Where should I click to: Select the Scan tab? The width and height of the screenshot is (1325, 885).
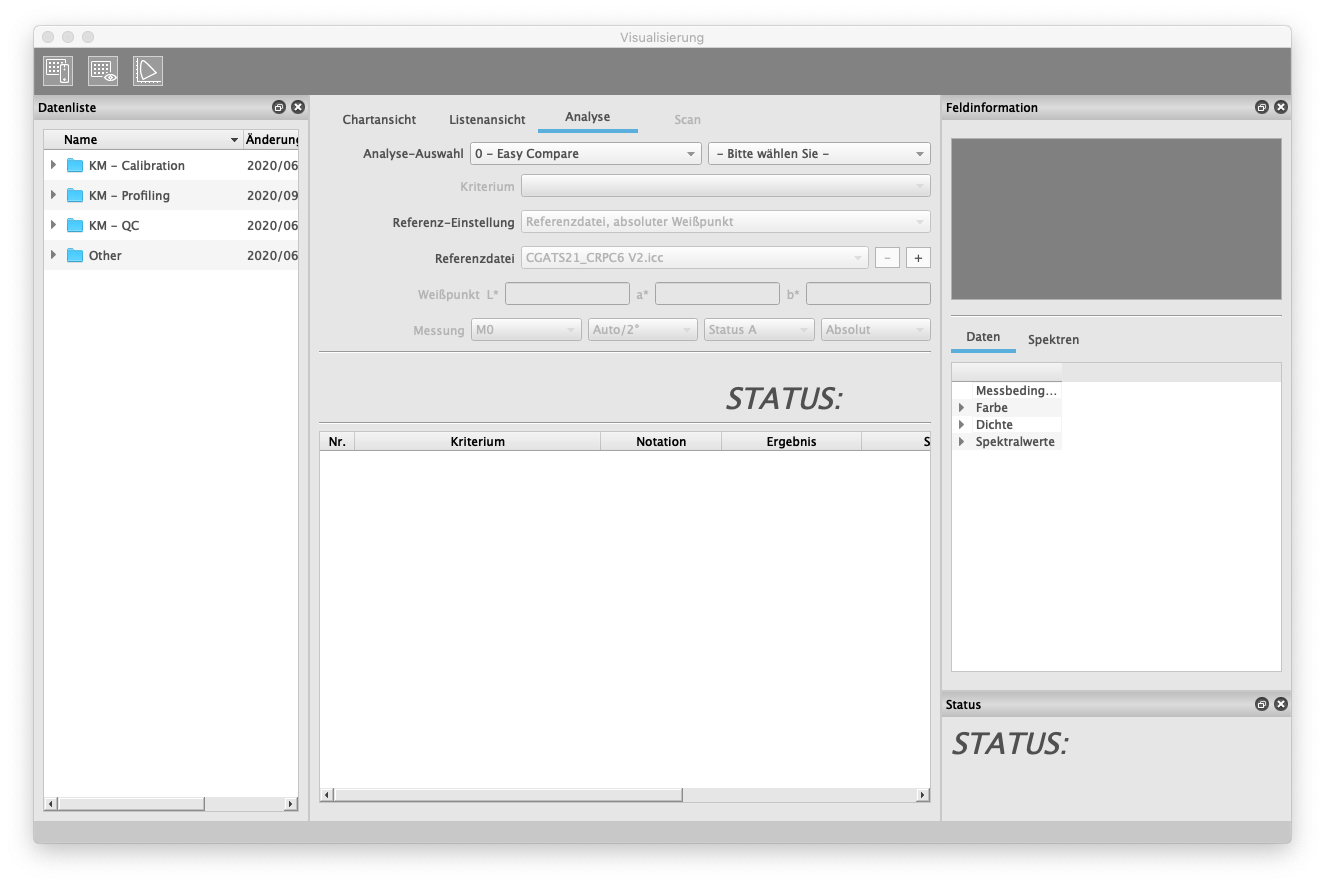pos(687,119)
